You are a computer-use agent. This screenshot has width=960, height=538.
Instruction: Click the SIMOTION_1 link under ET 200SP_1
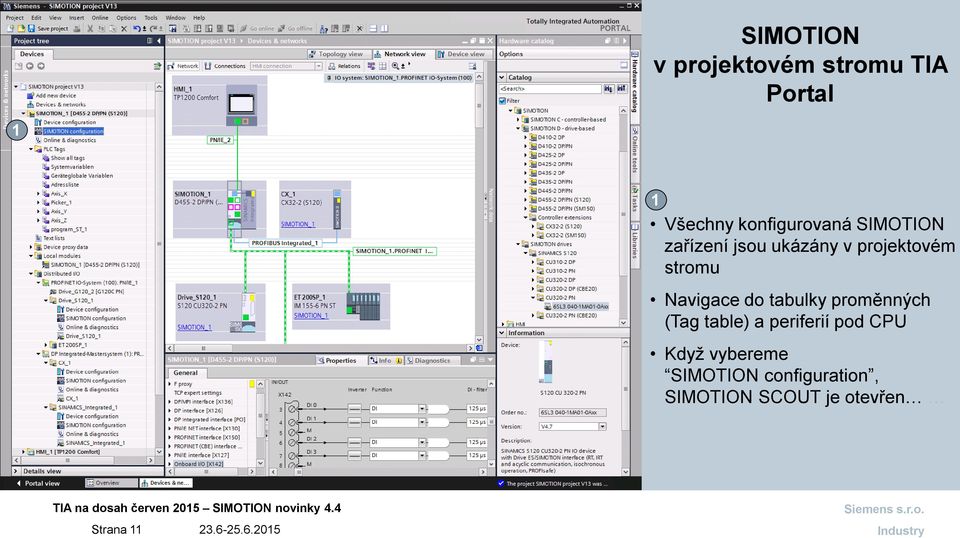310,316
